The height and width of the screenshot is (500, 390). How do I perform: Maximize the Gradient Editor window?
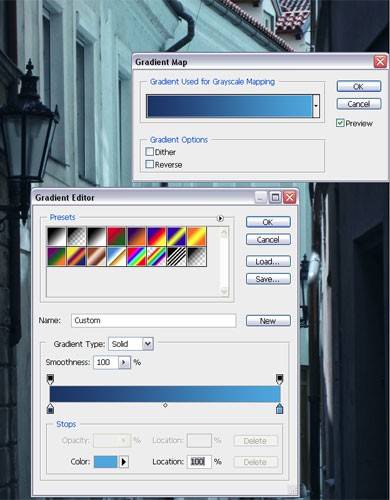click(275, 197)
